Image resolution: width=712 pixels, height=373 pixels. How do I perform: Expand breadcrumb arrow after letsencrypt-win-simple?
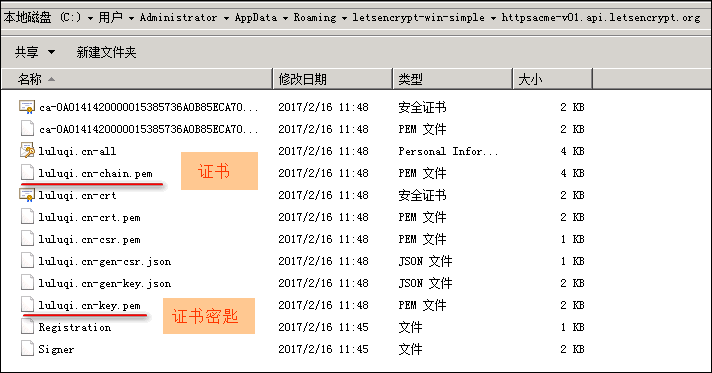[493, 18]
